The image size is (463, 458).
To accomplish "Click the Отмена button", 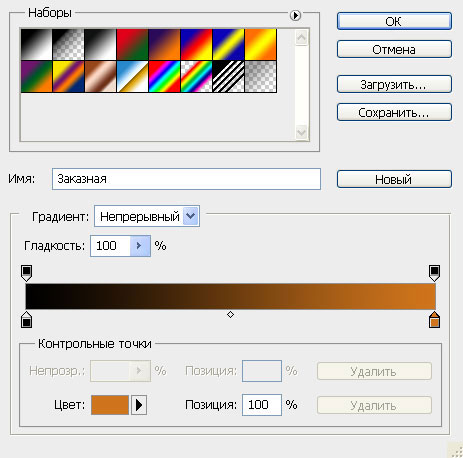I will pyautogui.click(x=394, y=49).
